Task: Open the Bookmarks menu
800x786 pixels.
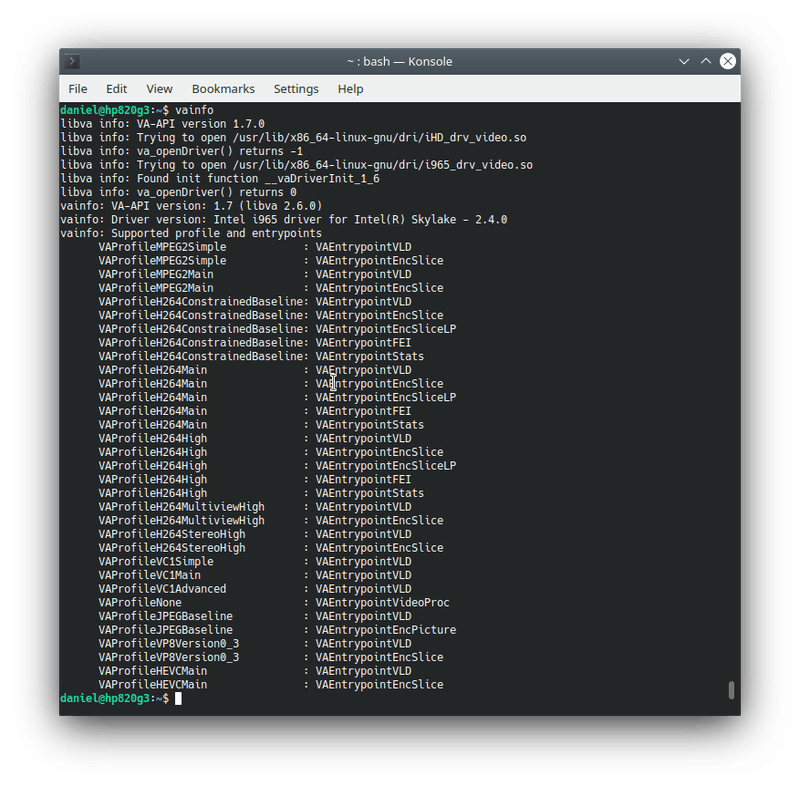Action: click(223, 89)
